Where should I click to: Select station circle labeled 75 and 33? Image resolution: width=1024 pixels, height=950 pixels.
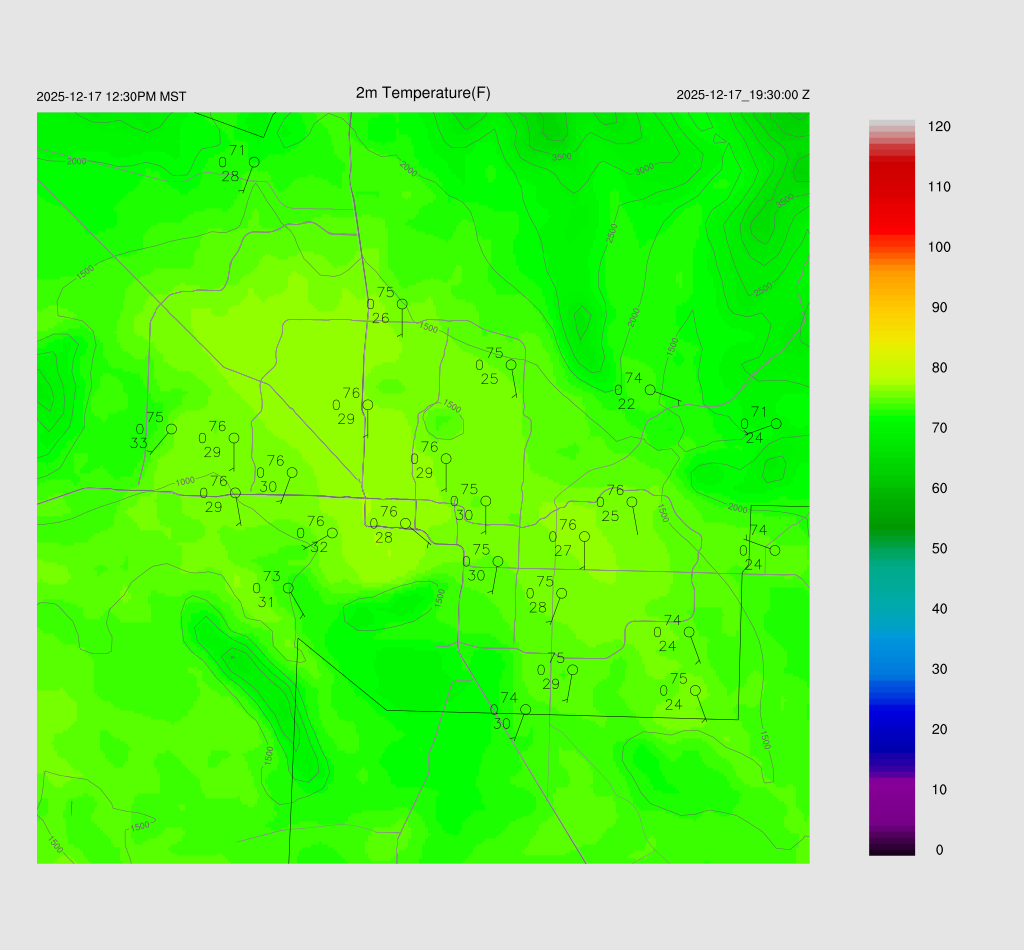[171, 429]
